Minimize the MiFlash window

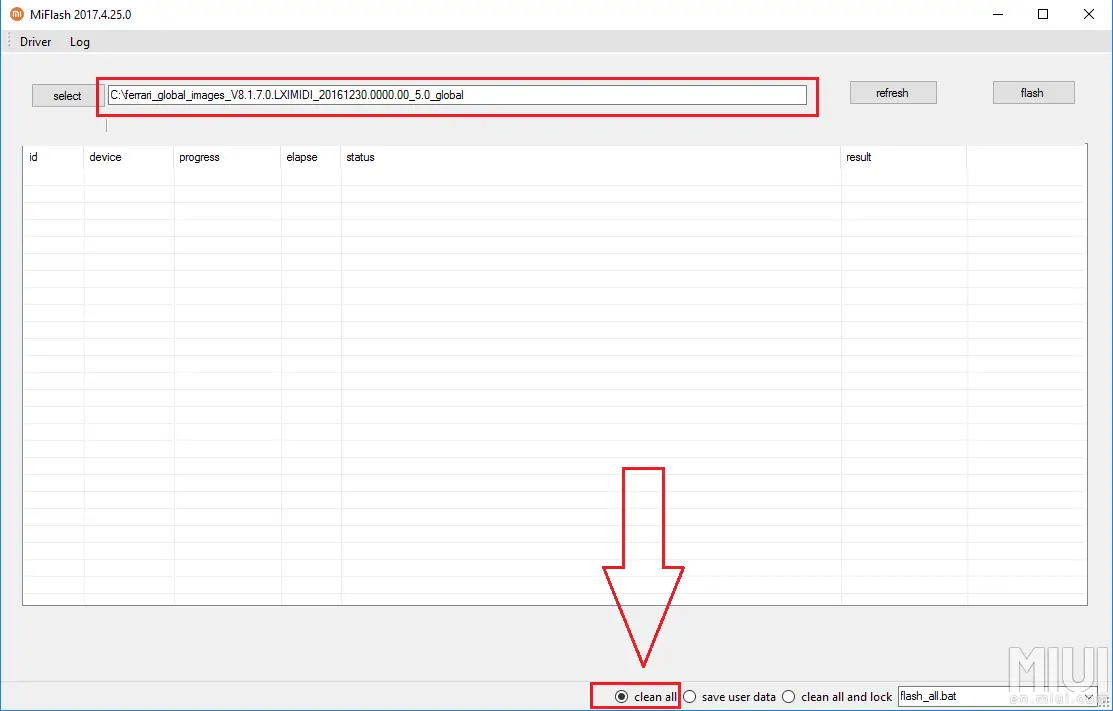click(x=997, y=14)
